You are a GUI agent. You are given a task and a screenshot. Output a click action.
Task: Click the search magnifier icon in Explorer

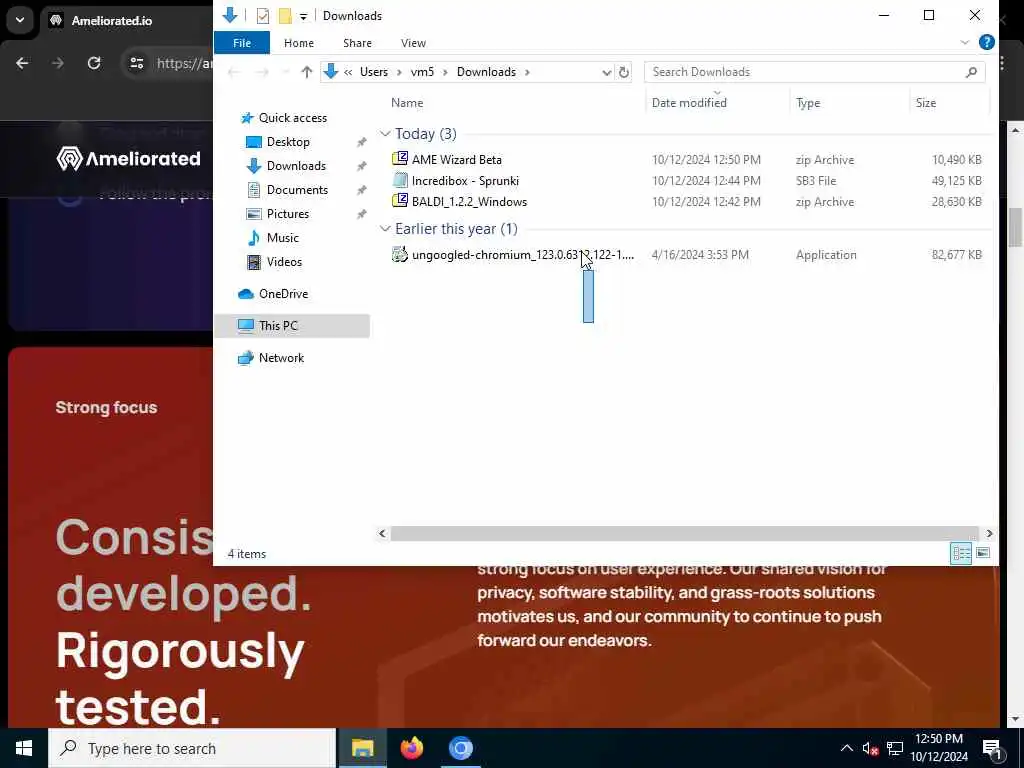971,72
